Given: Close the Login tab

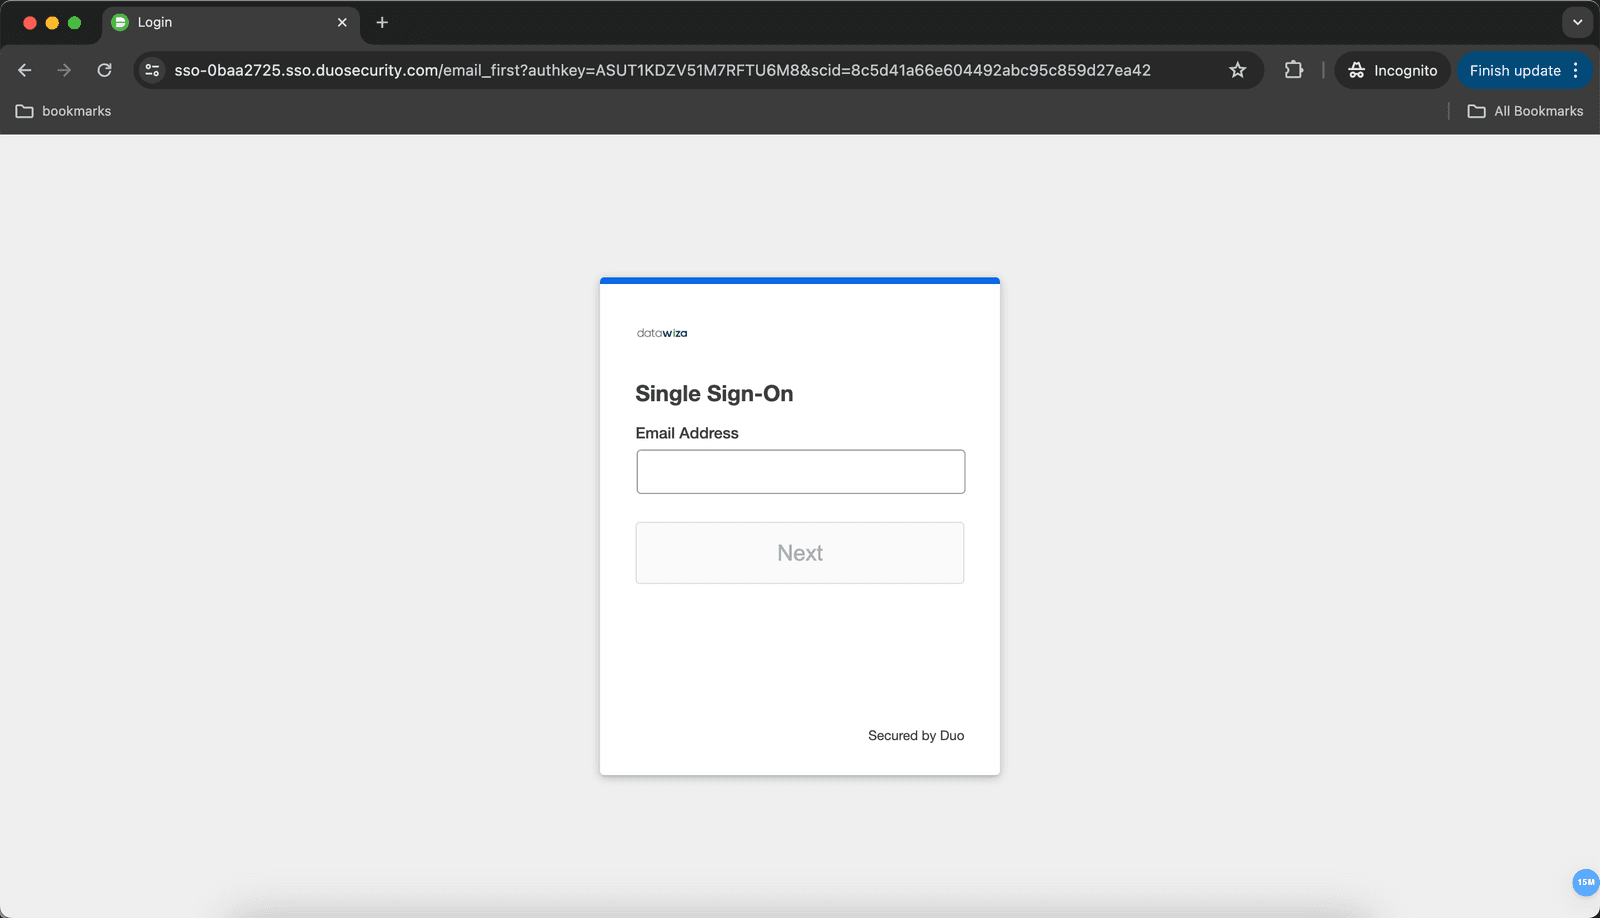Looking at the screenshot, I should pyautogui.click(x=342, y=22).
